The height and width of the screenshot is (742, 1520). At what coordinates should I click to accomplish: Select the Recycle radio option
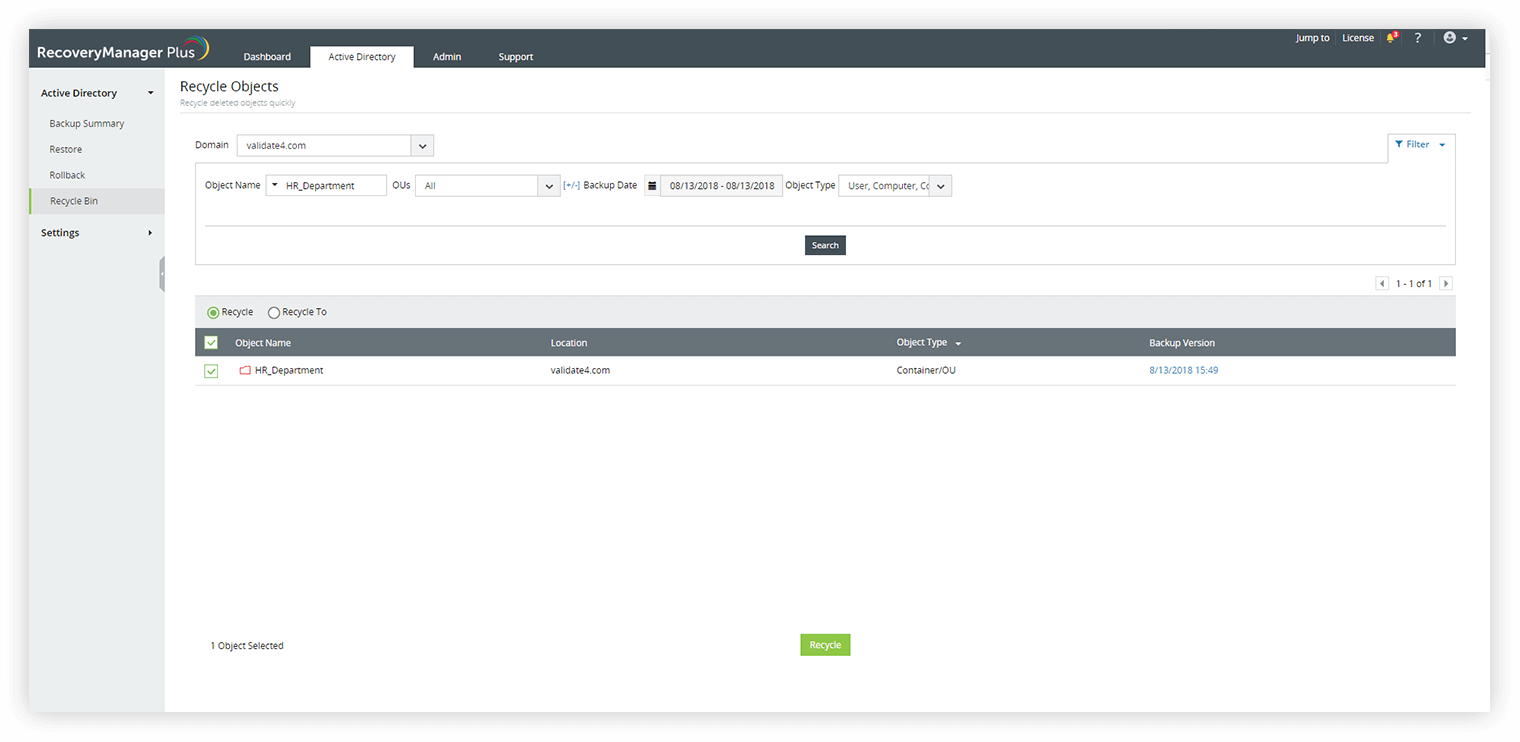213,313
